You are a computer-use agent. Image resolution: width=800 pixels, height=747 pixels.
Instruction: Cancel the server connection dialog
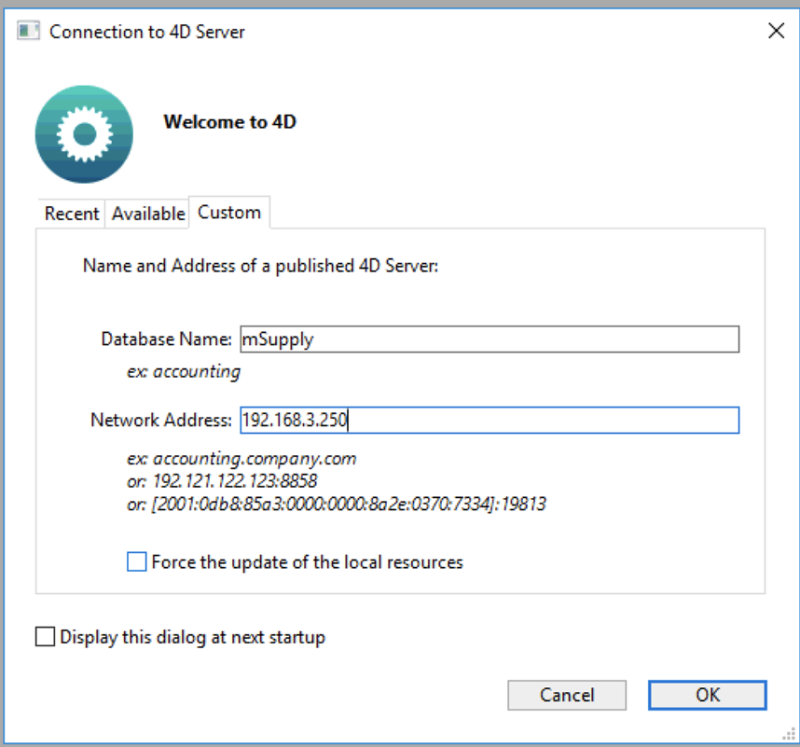coord(567,695)
